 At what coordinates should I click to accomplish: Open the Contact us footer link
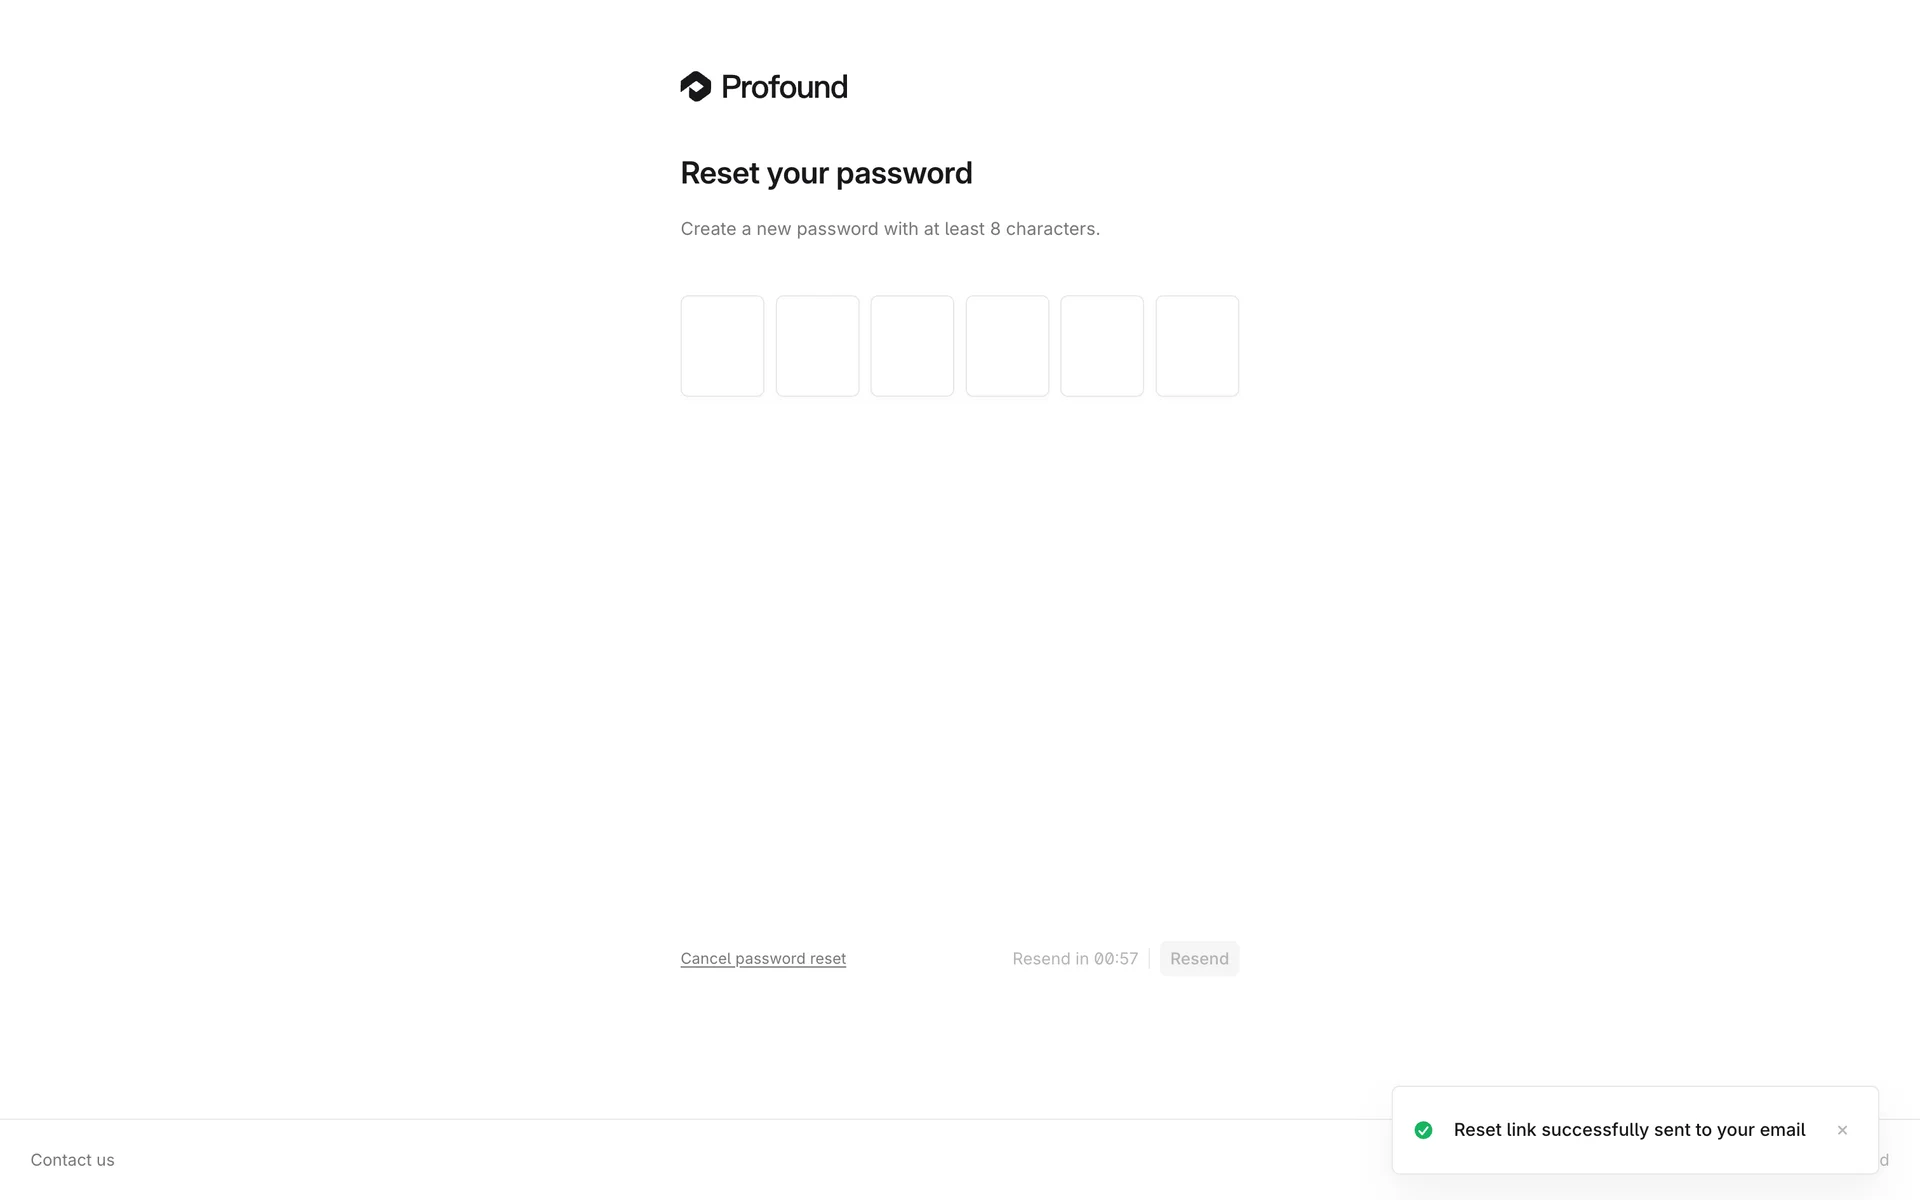click(72, 1160)
